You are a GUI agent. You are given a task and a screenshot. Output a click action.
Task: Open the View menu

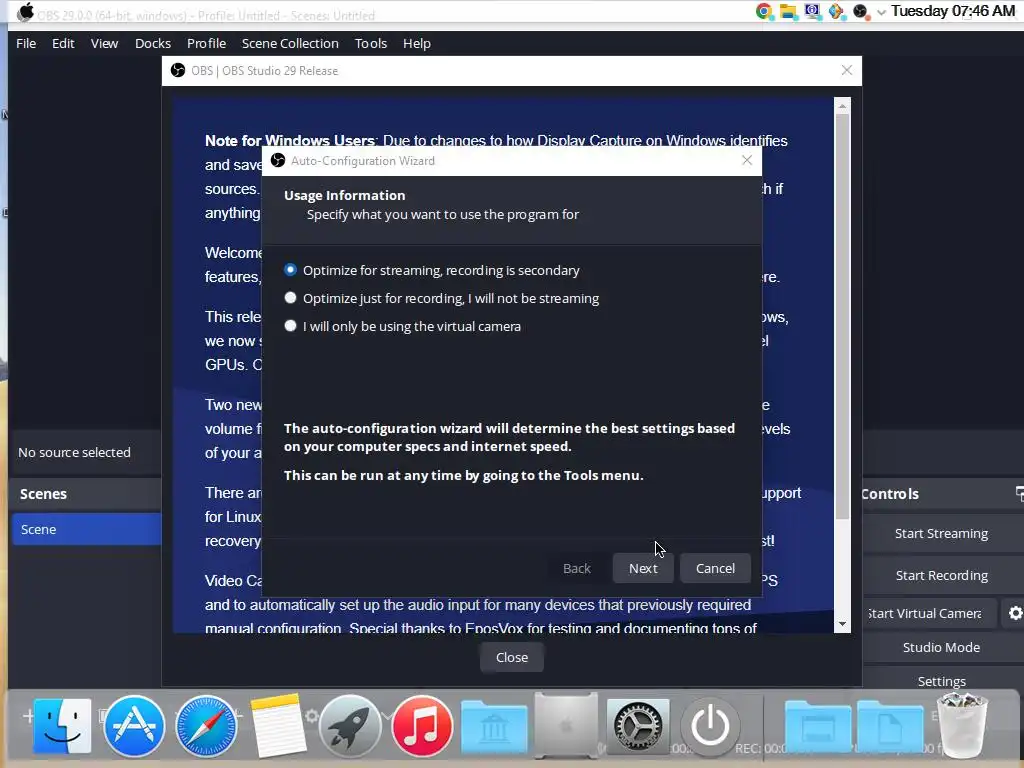click(x=104, y=43)
